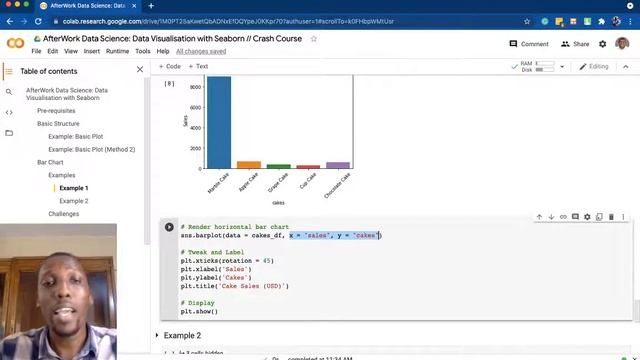Move cell down with arrow icon
Viewport: 640px width, 360px height.
pyautogui.click(x=551, y=217)
